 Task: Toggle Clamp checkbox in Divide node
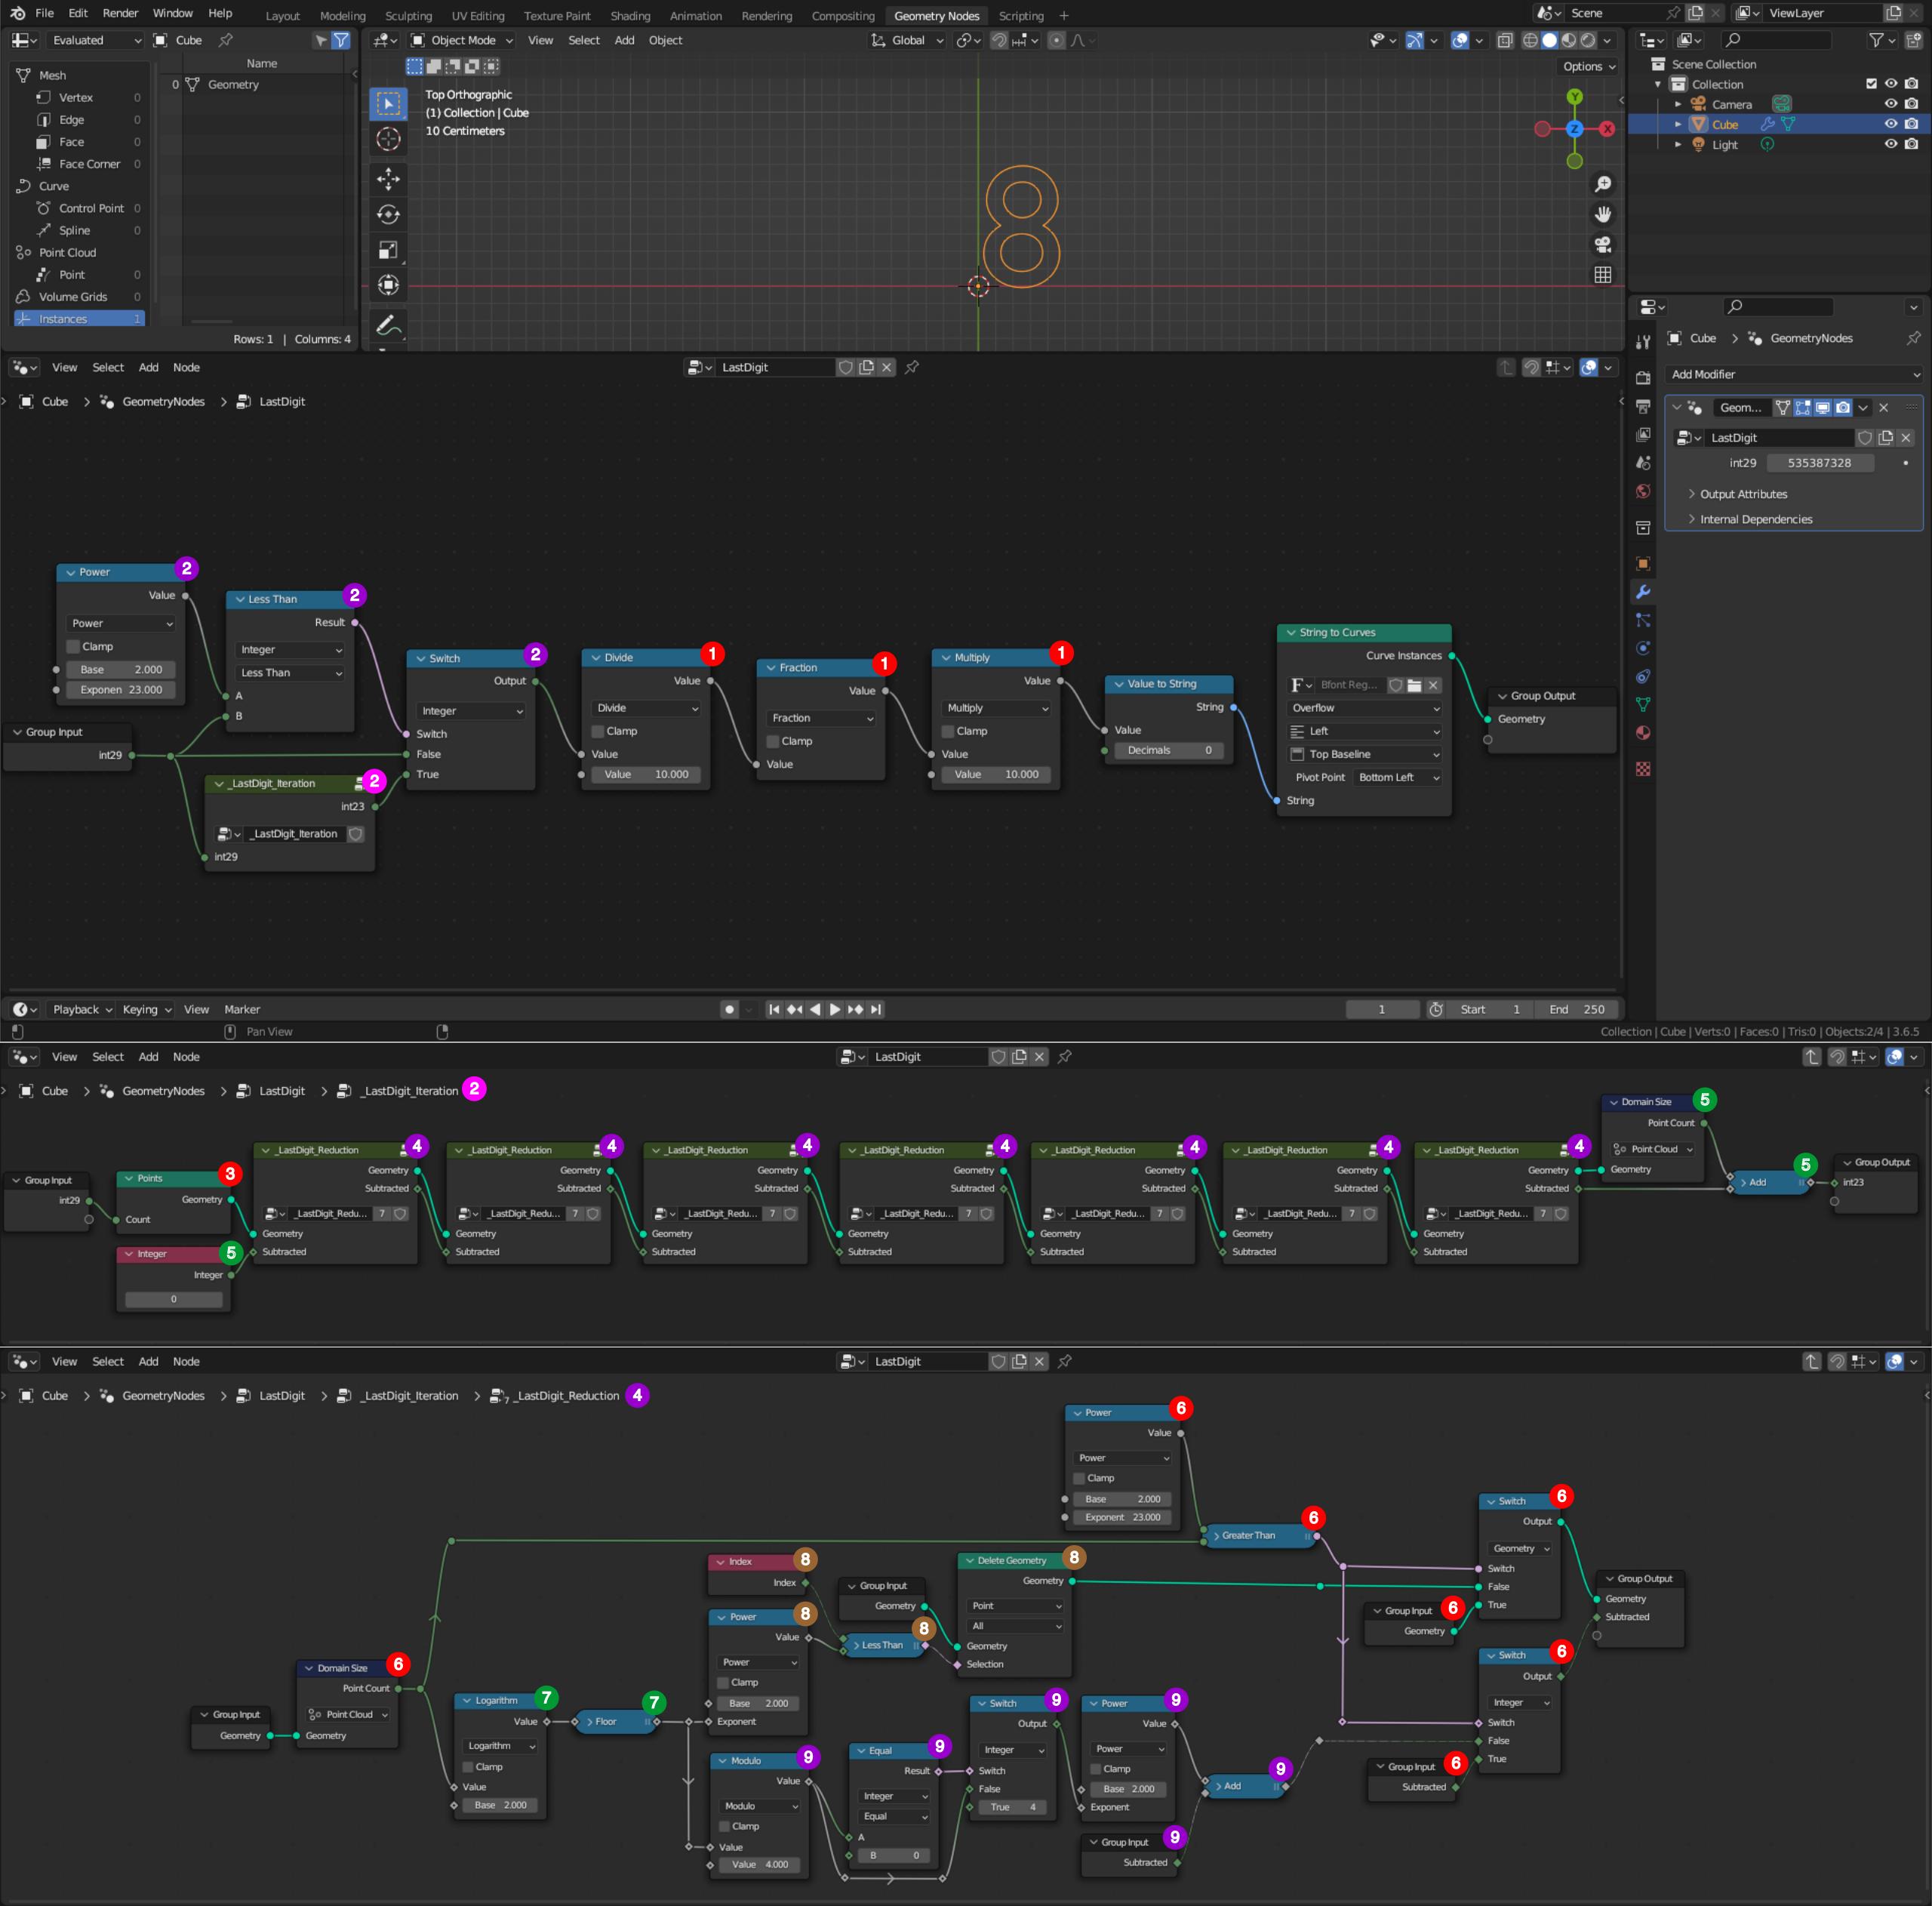(597, 731)
